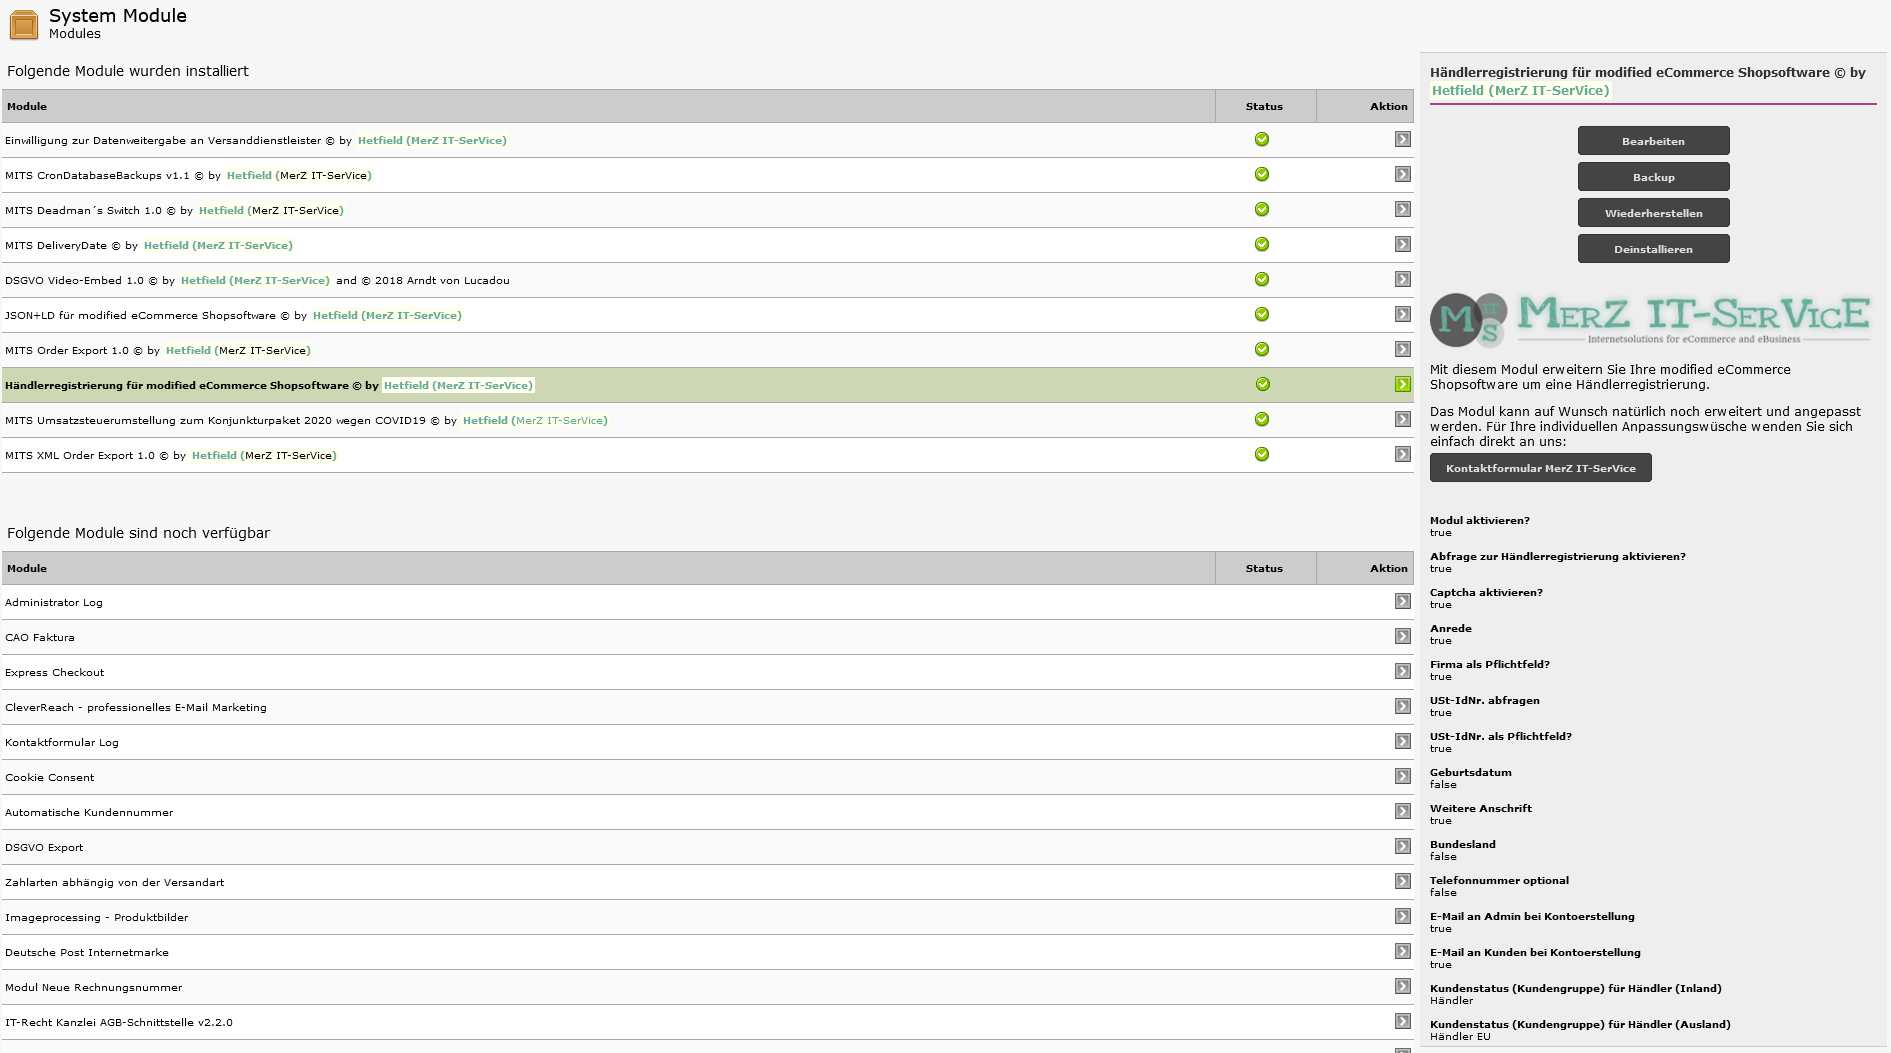Select the Express Checkout module name
This screenshot has height=1053, width=1891.
pyautogui.click(x=55, y=672)
